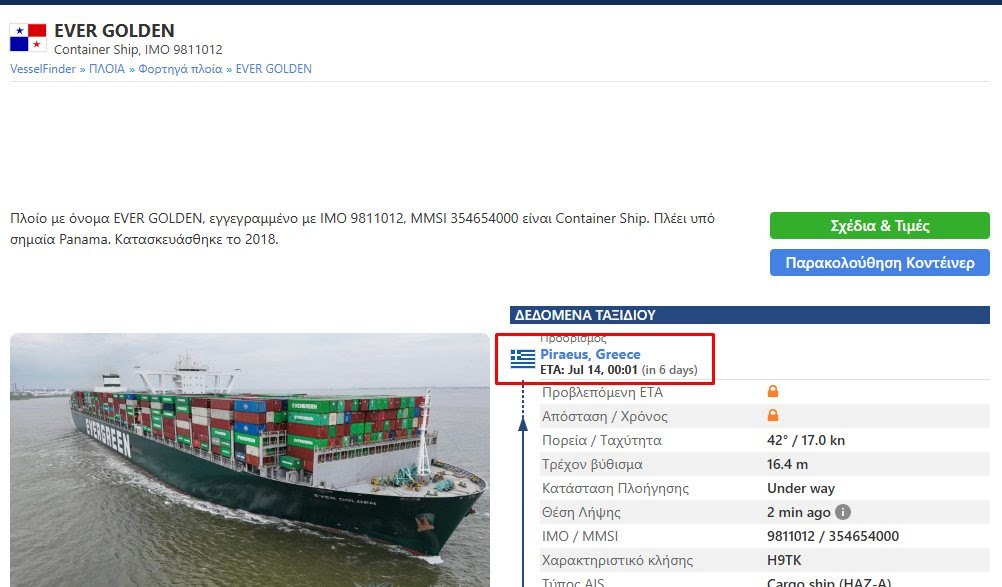Open the info icon next to 2 min ago
The width and height of the screenshot is (1002, 587).
(x=843, y=512)
